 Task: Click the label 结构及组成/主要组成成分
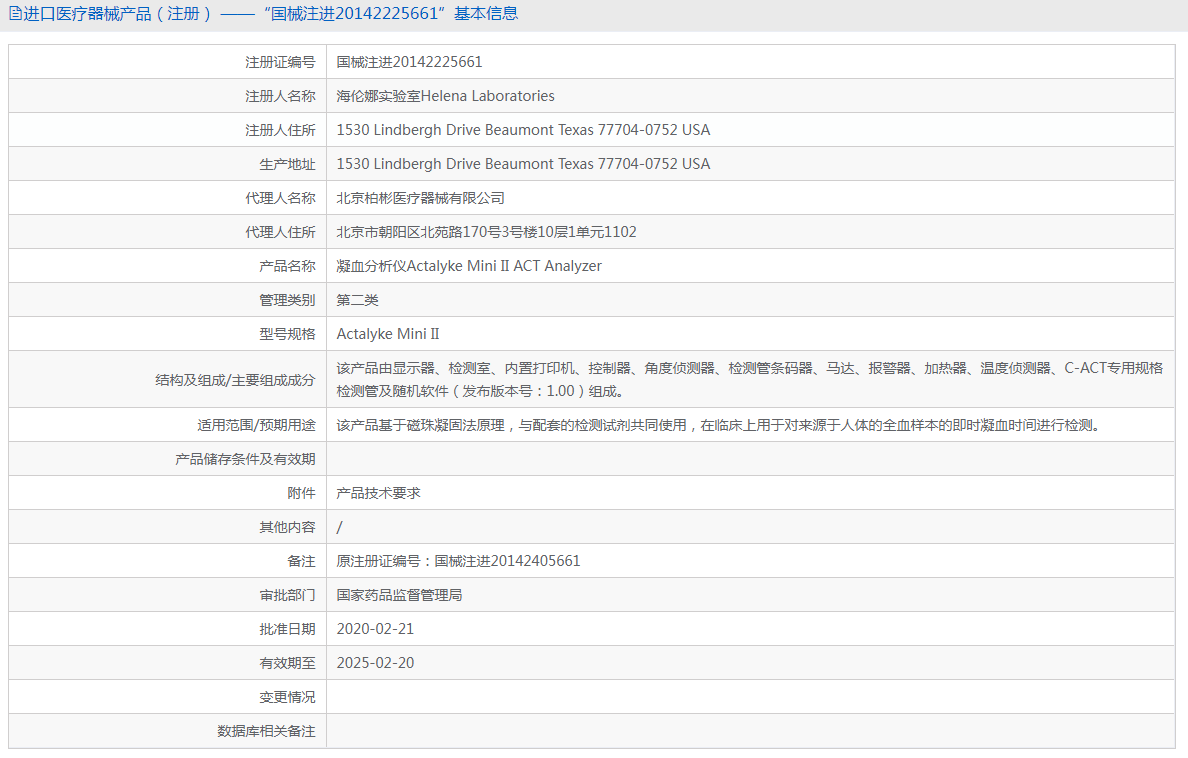235,381
